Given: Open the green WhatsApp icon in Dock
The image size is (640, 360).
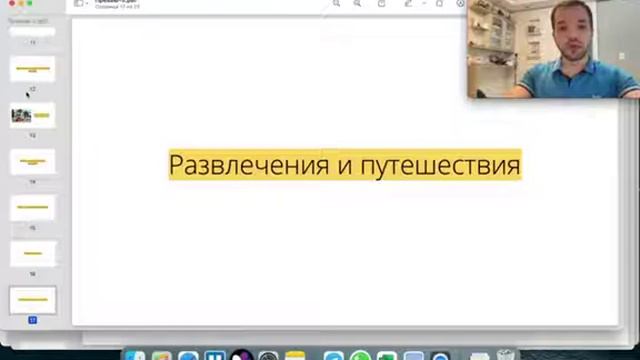Looking at the screenshot, I should pyautogui.click(x=360, y=355).
